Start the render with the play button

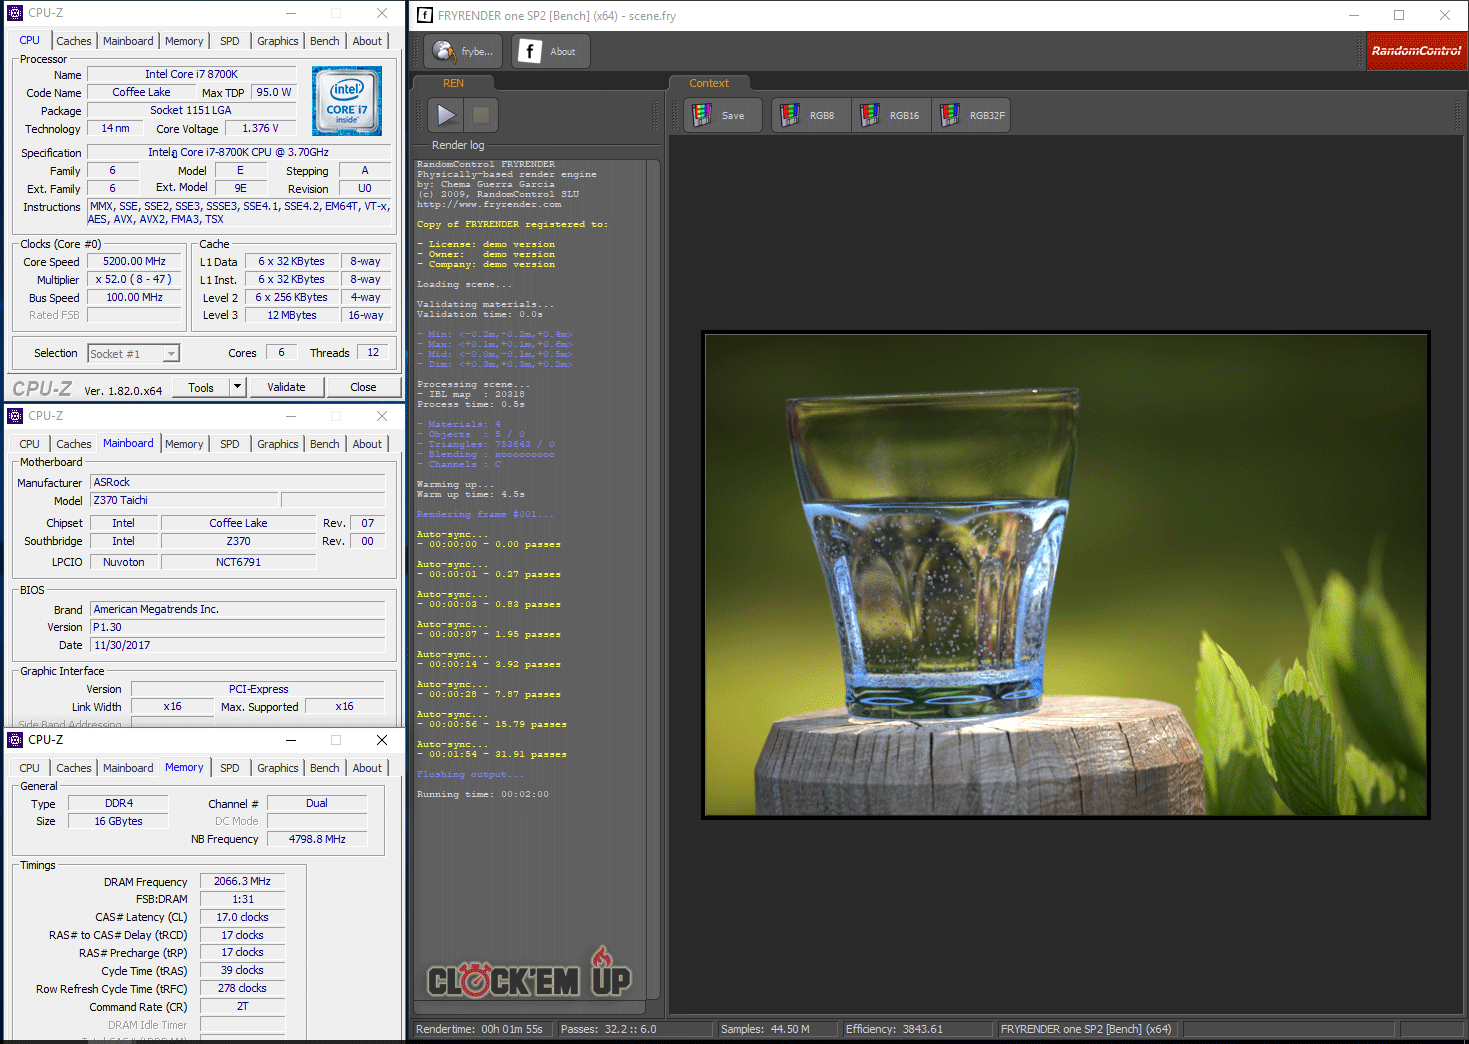point(446,115)
